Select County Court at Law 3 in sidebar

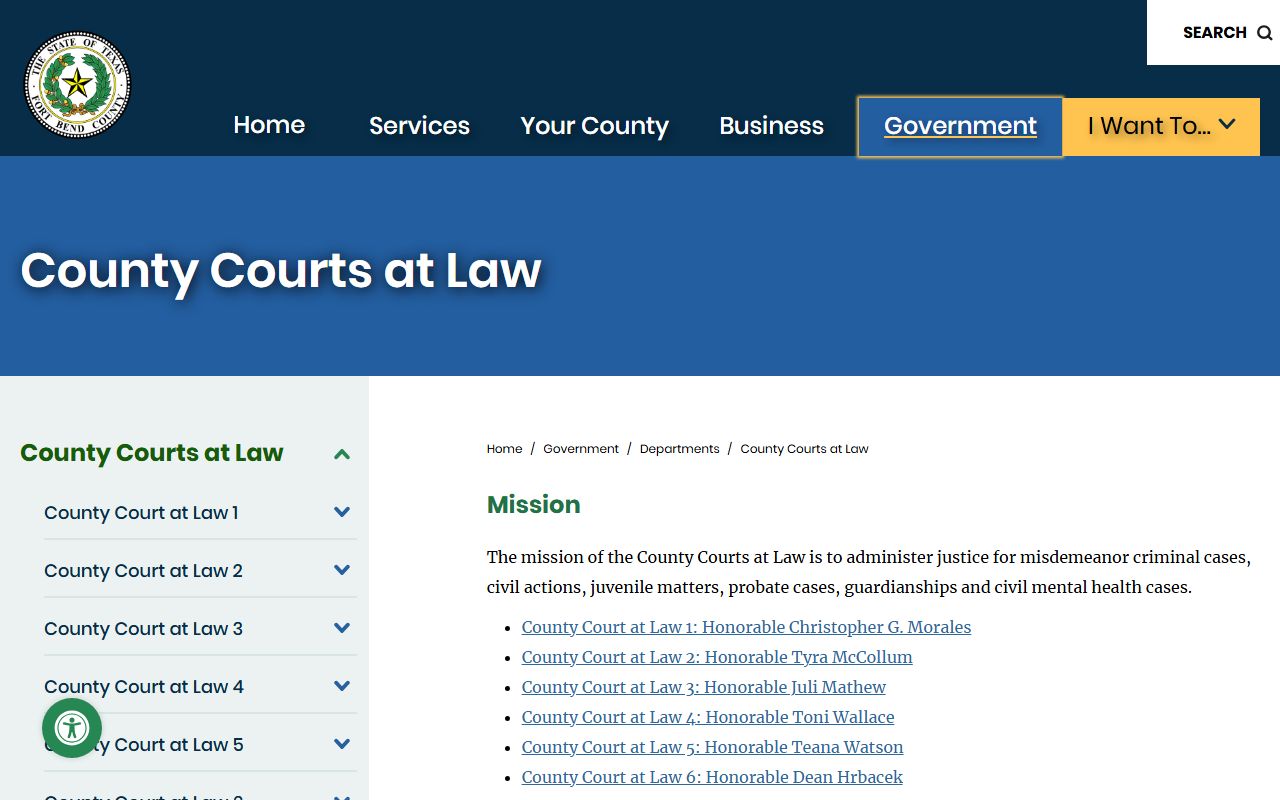[143, 629]
